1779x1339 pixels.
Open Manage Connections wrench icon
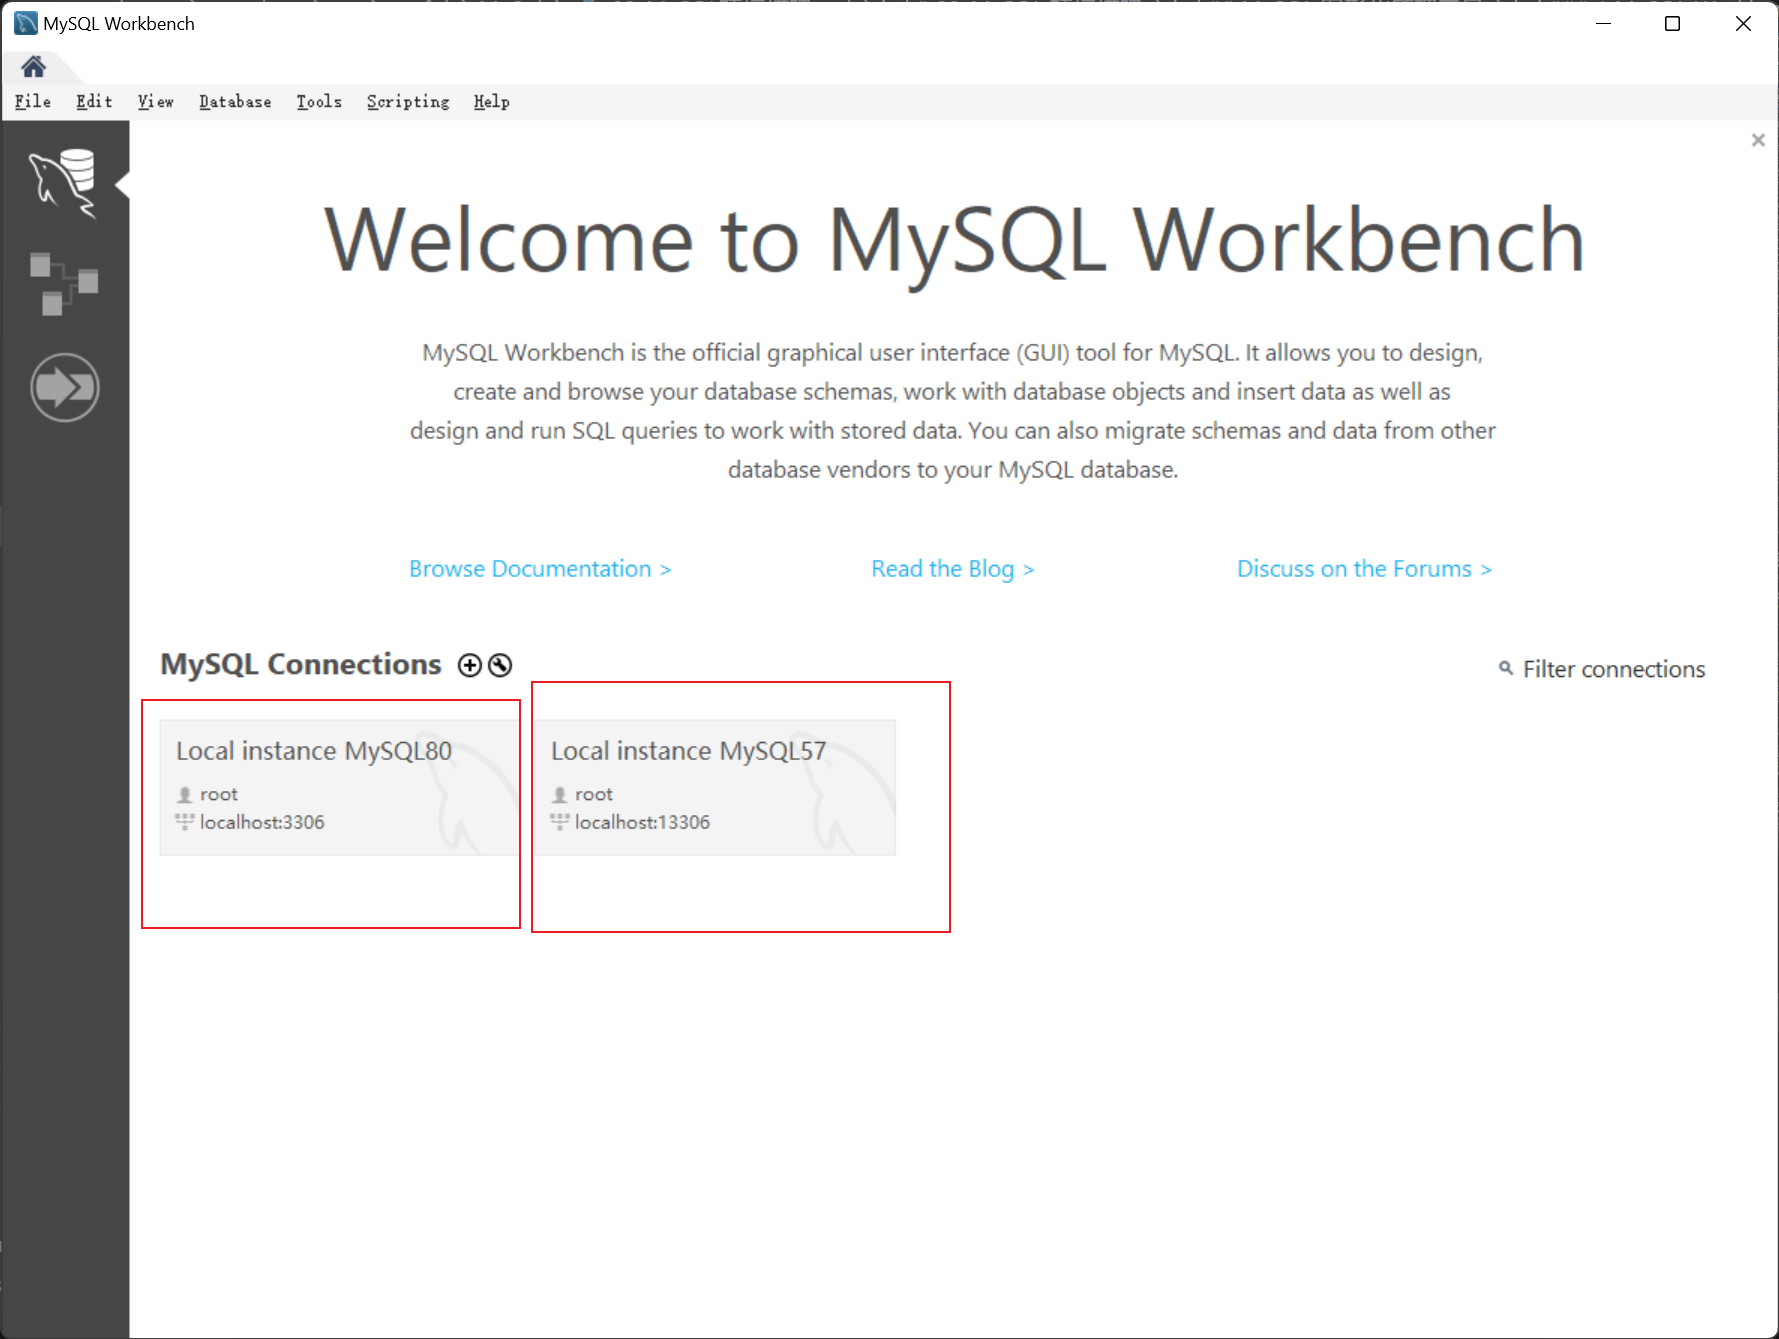[500, 666]
